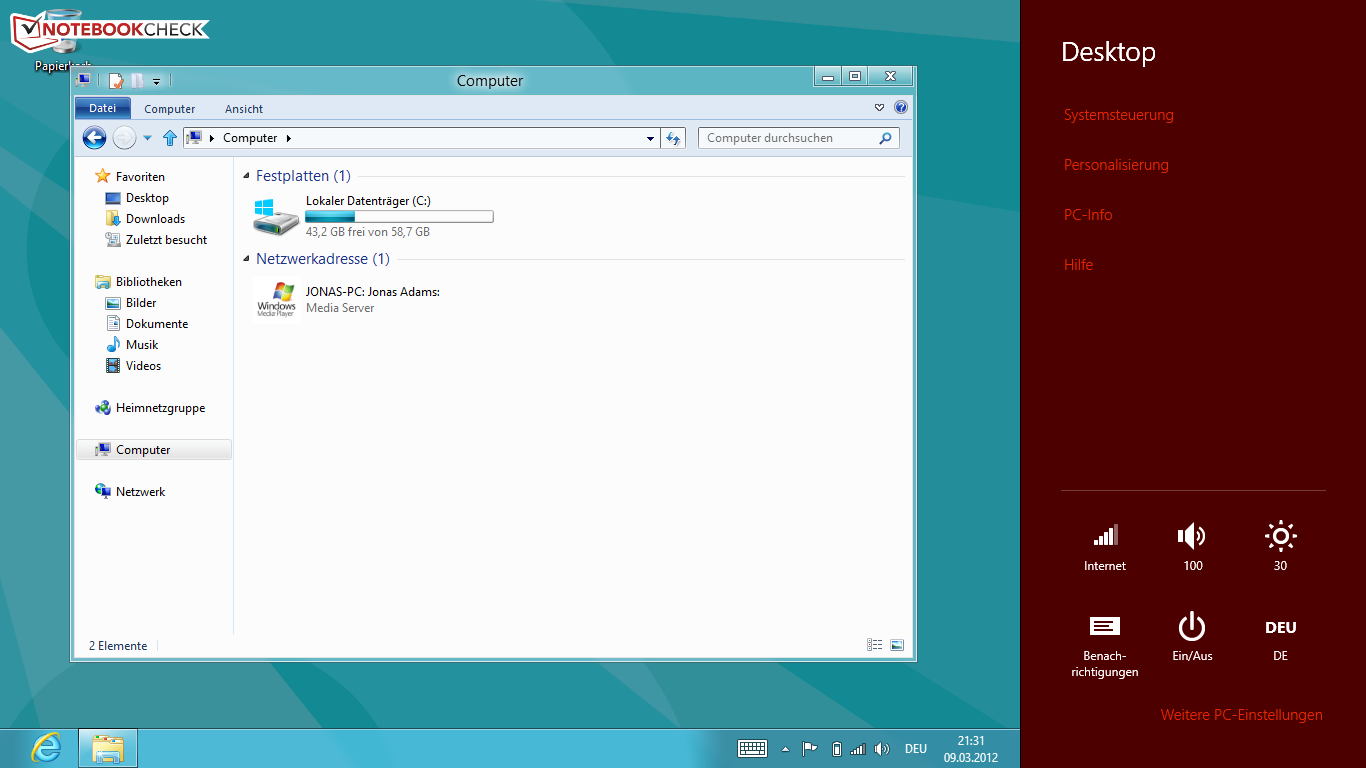
Task: Check the battery icon in system tray
Action: [x=837, y=748]
